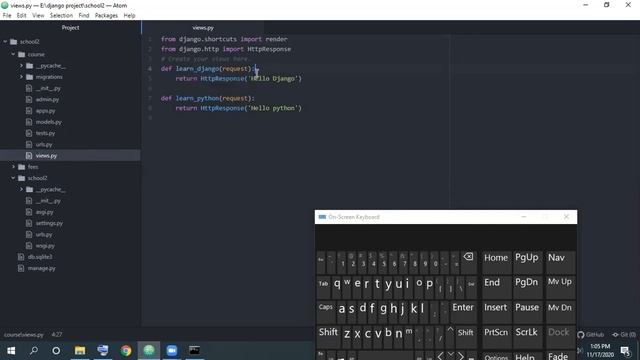Screen dimensions: 640x360
Task: Expand the migrations folder
Action: click(22, 77)
